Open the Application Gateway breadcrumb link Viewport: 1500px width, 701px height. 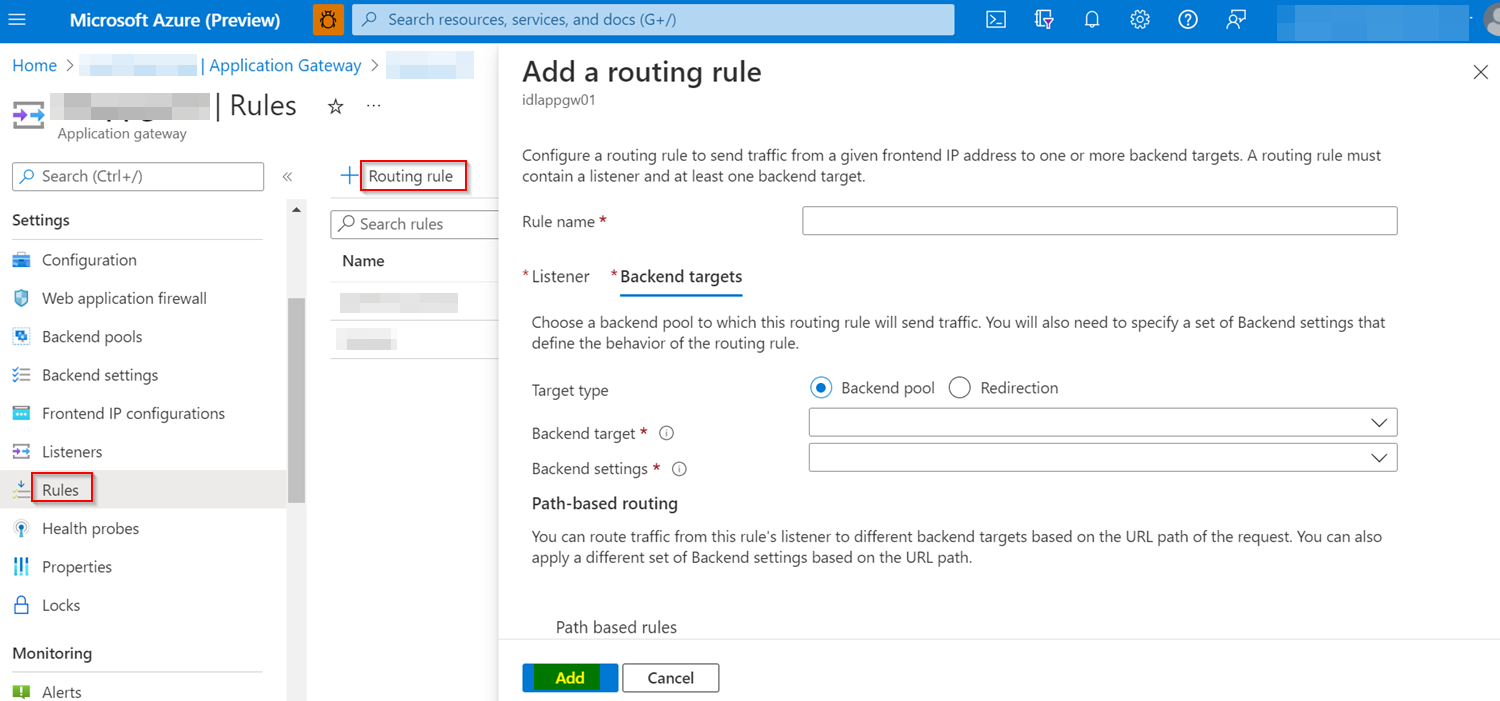pyautogui.click(x=285, y=65)
